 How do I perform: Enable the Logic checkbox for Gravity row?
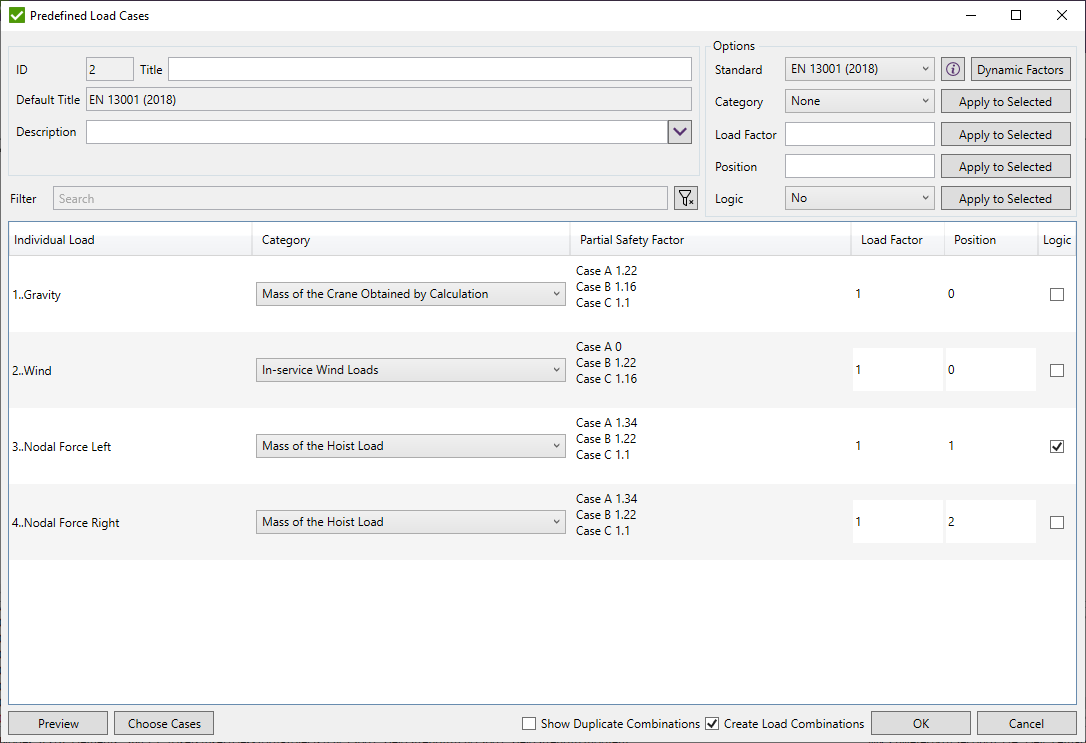1057,294
